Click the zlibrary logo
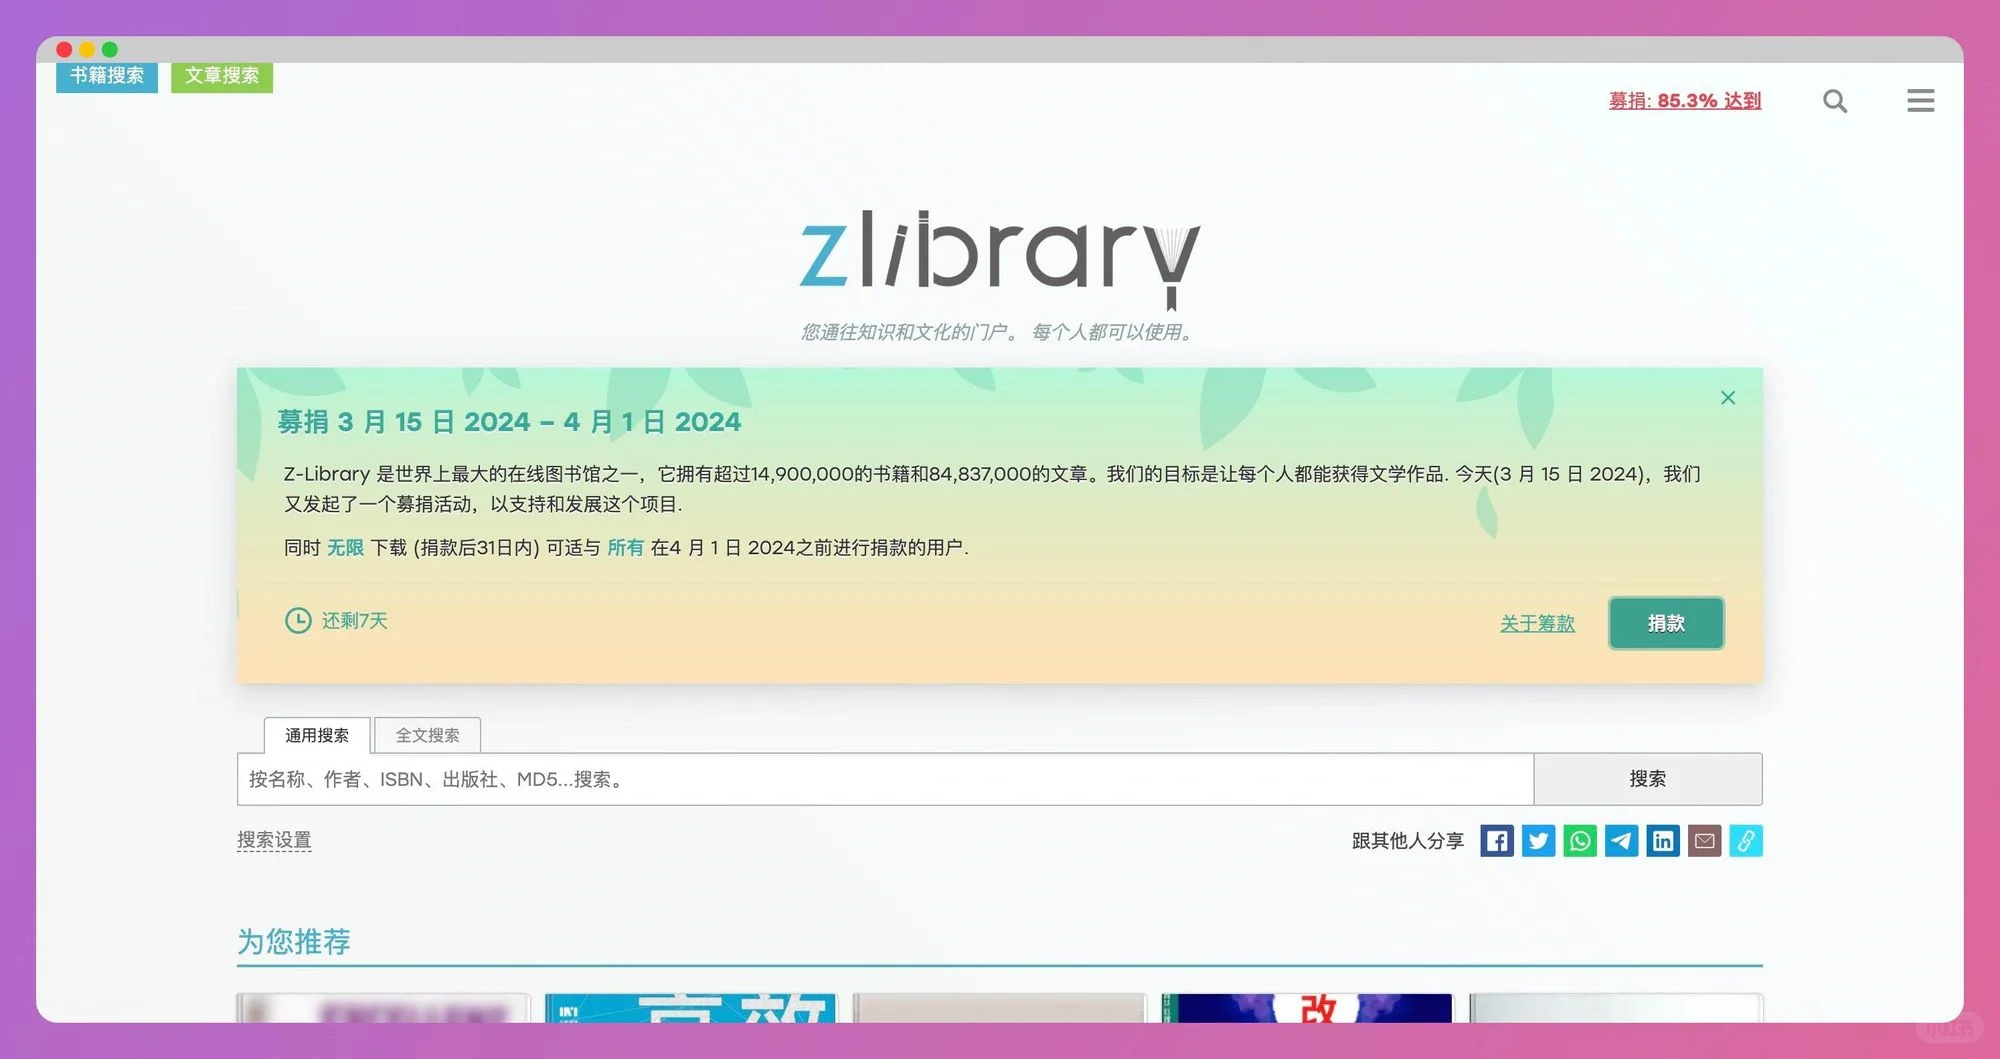The width and height of the screenshot is (2000, 1059). [x=1000, y=261]
